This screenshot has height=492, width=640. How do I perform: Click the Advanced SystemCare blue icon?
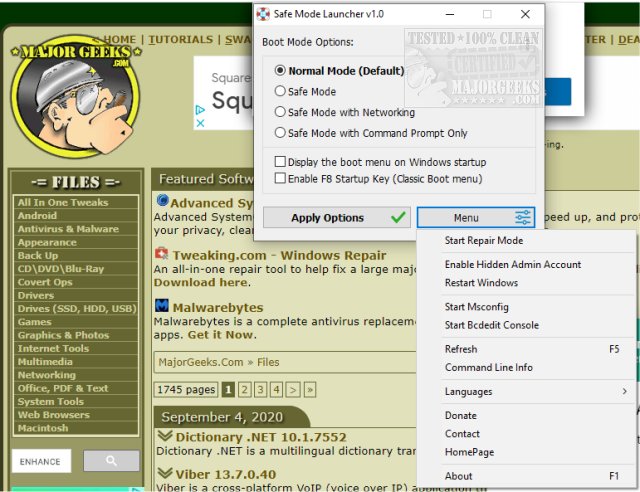point(162,200)
